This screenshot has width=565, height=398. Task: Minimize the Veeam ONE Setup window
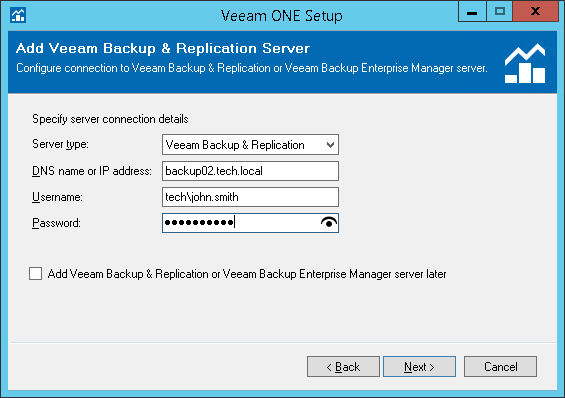click(x=472, y=12)
